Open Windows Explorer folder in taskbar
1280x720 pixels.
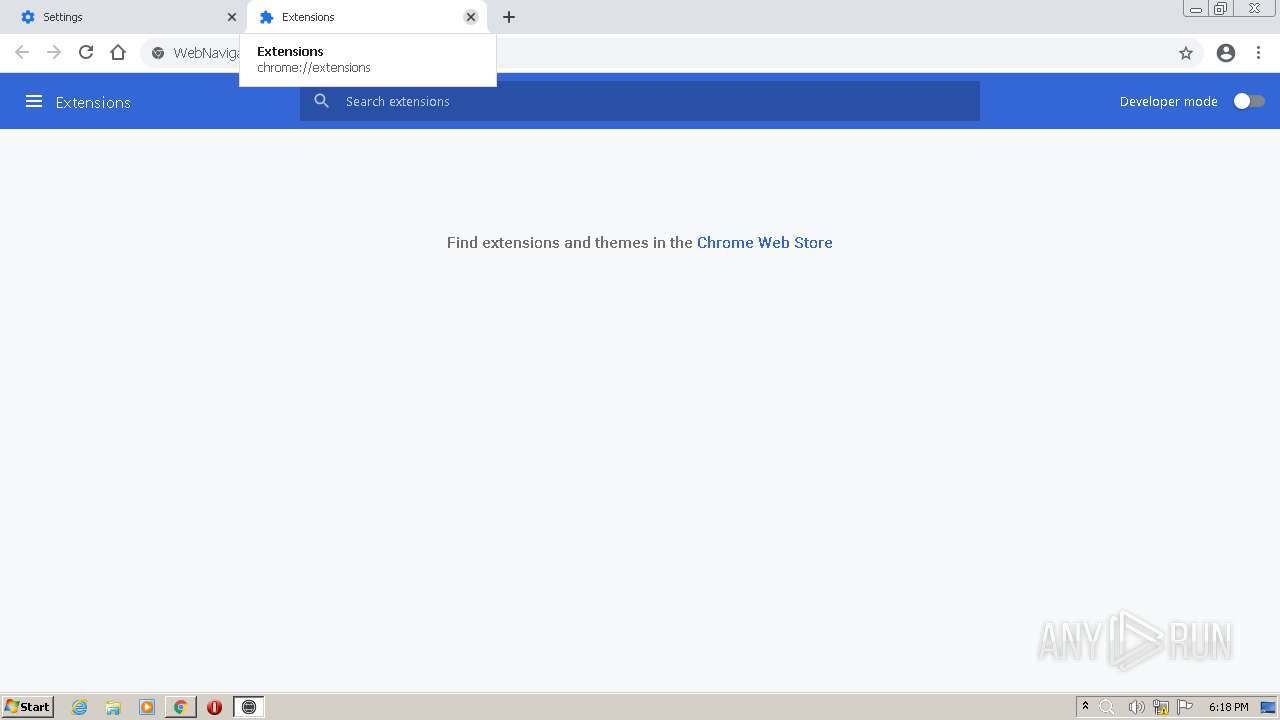click(x=113, y=707)
